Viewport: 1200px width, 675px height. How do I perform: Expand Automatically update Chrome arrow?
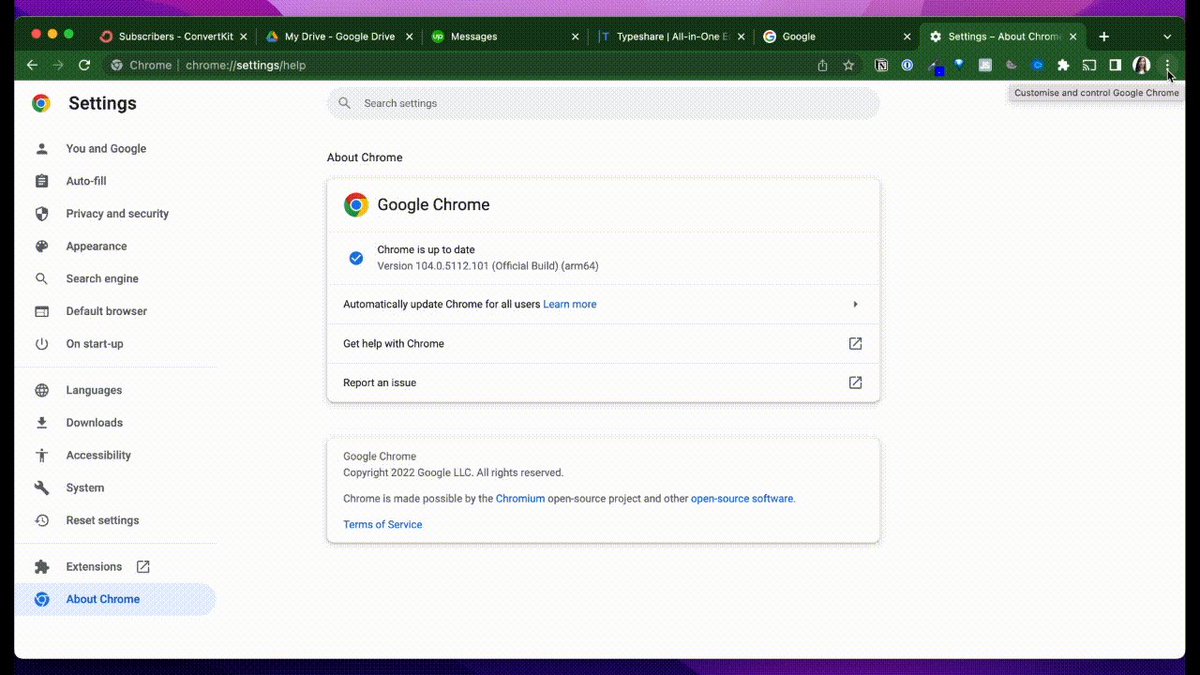[855, 304]
